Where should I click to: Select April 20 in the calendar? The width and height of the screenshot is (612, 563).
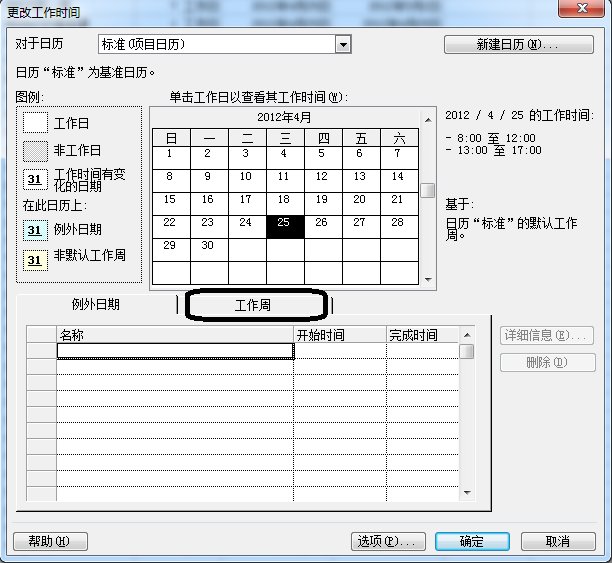point(361,204)
